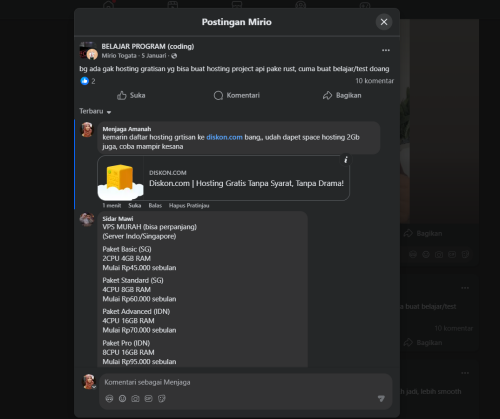Follow the diskon.com link in comment

224,137
